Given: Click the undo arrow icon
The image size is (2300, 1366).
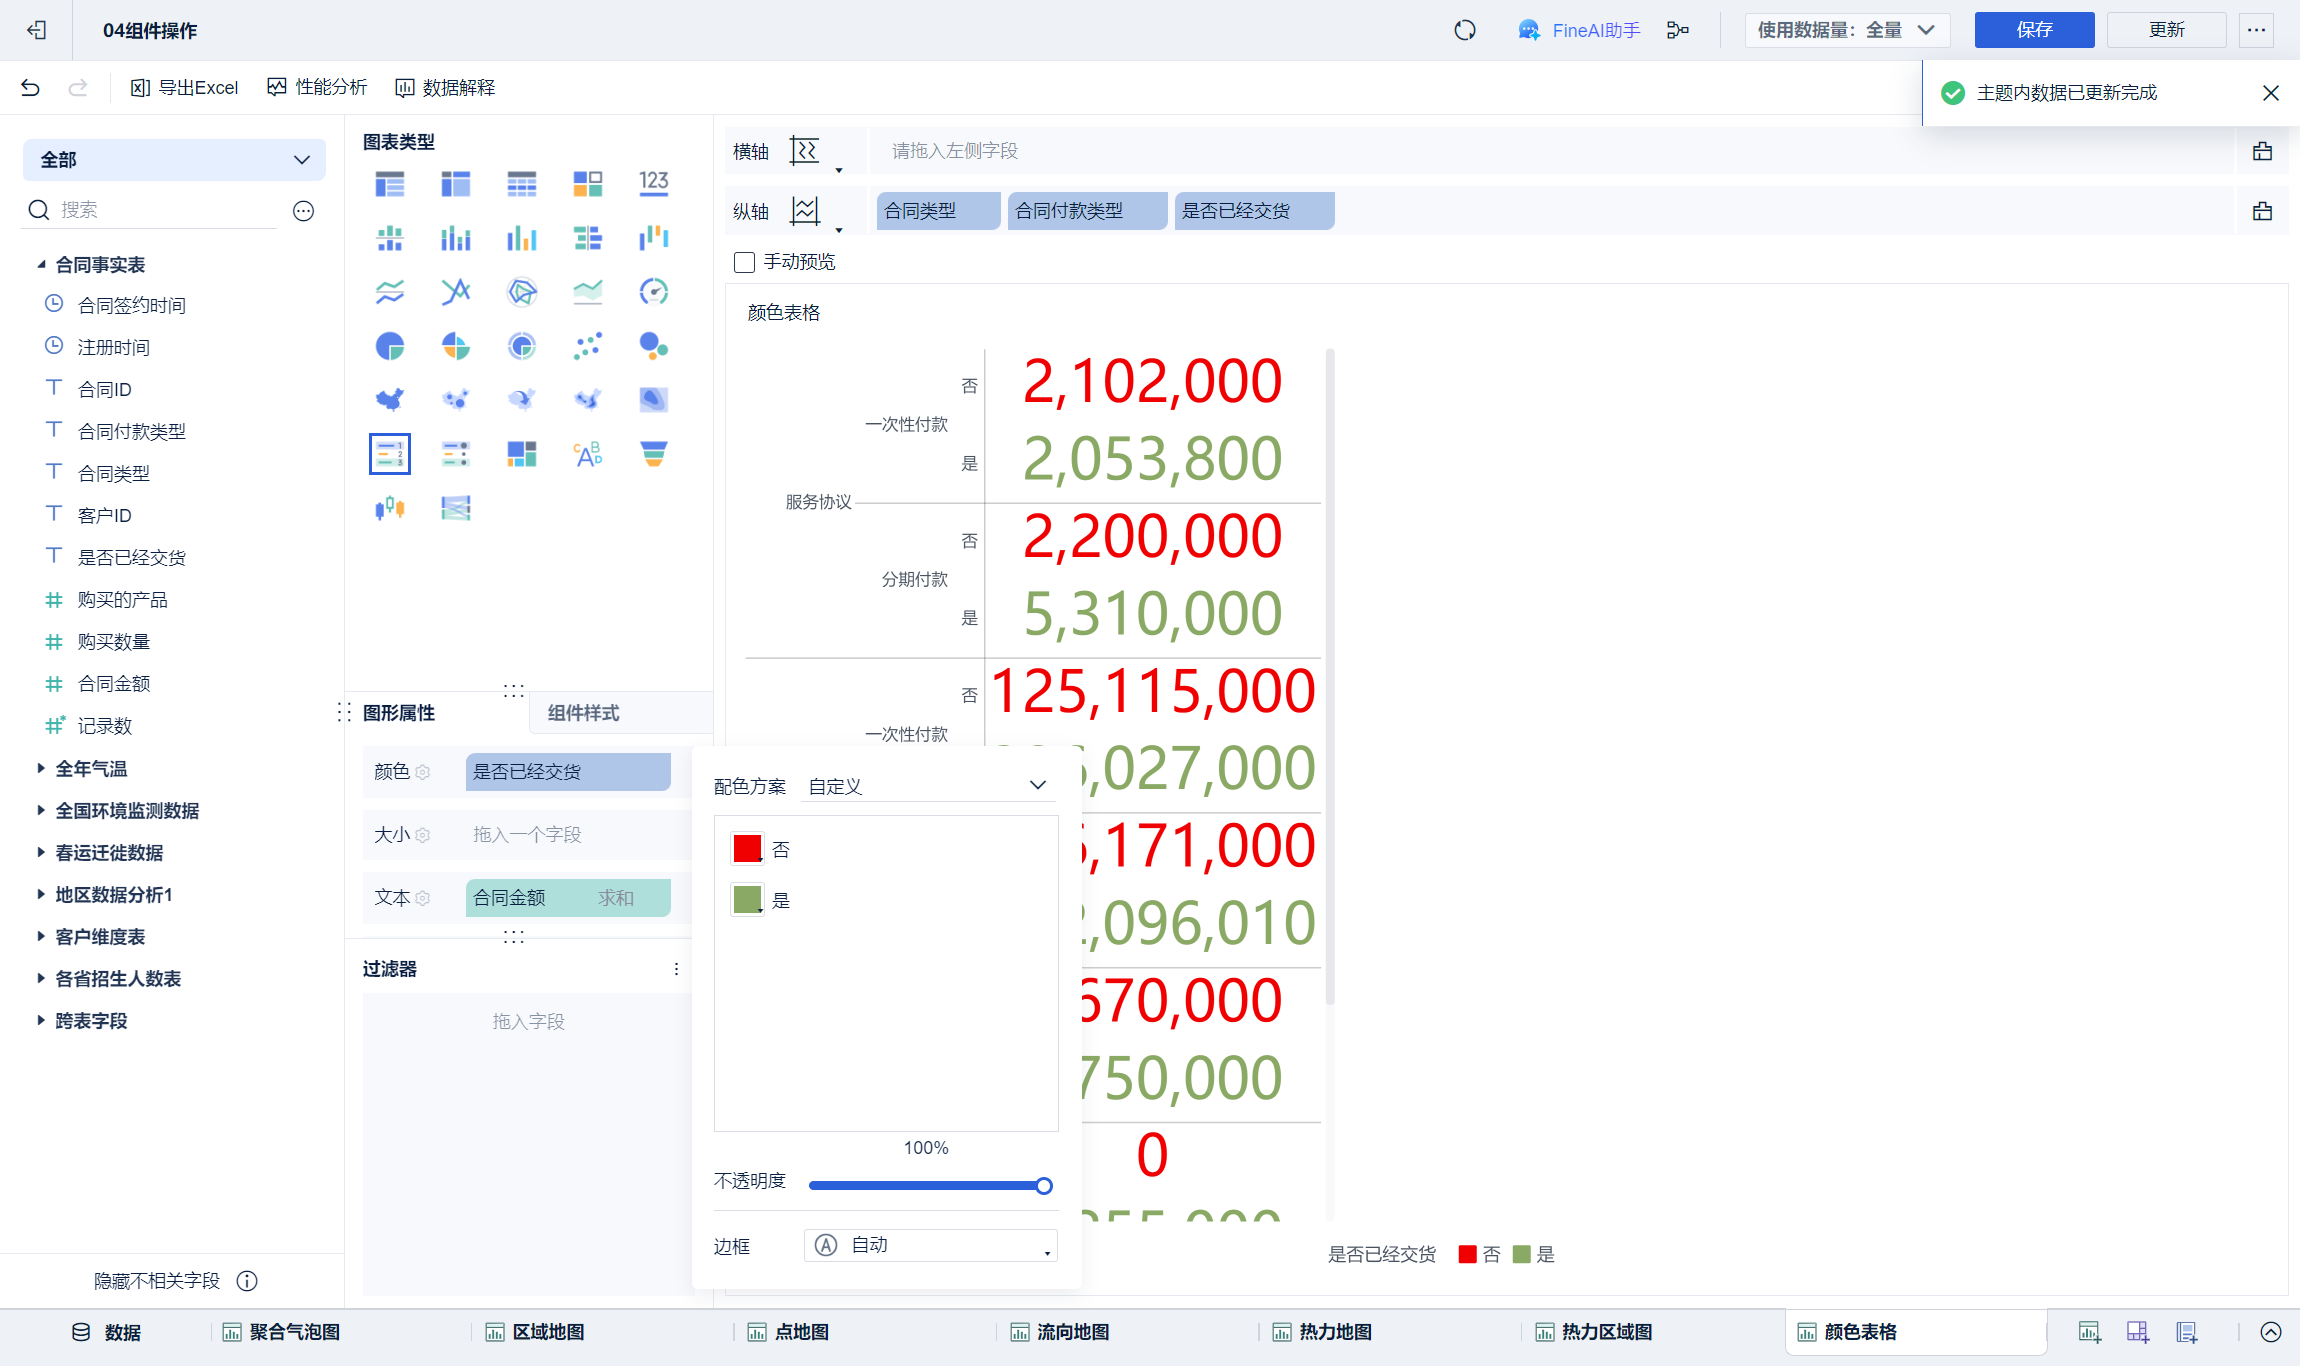Looking at the screenshot, I should 30,88.
